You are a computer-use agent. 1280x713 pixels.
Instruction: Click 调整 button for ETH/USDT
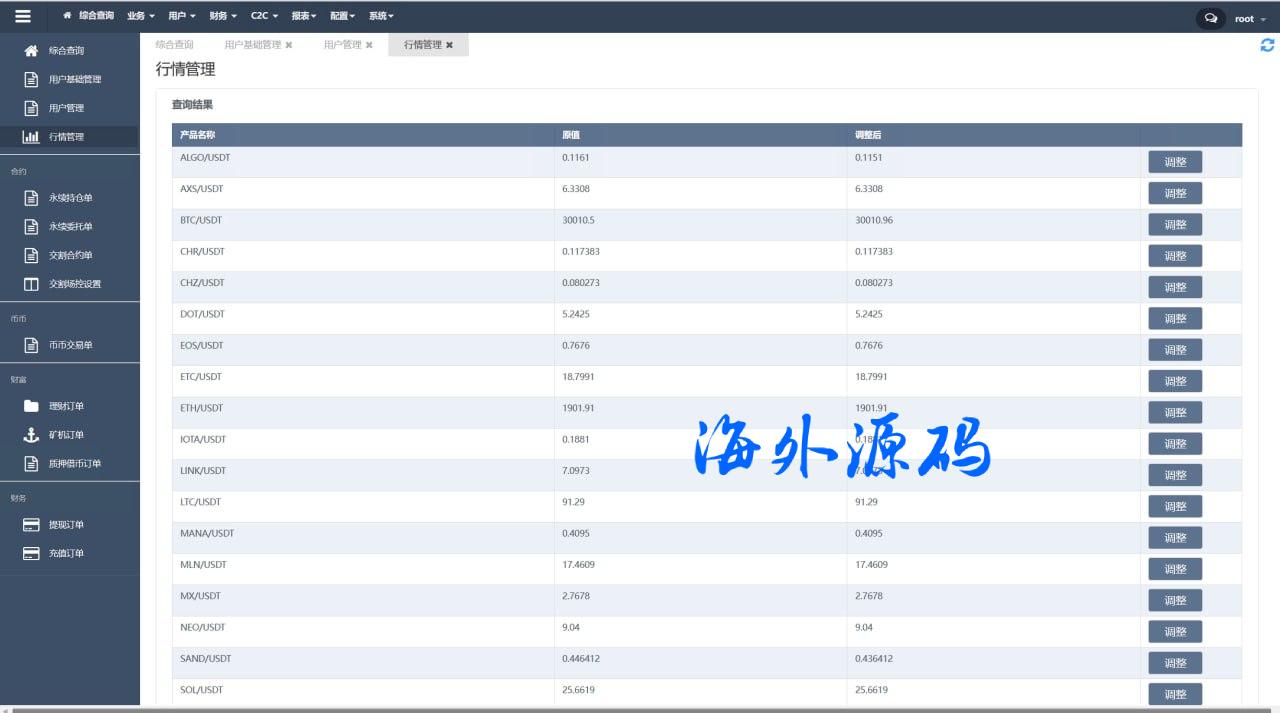[1175, 413]
